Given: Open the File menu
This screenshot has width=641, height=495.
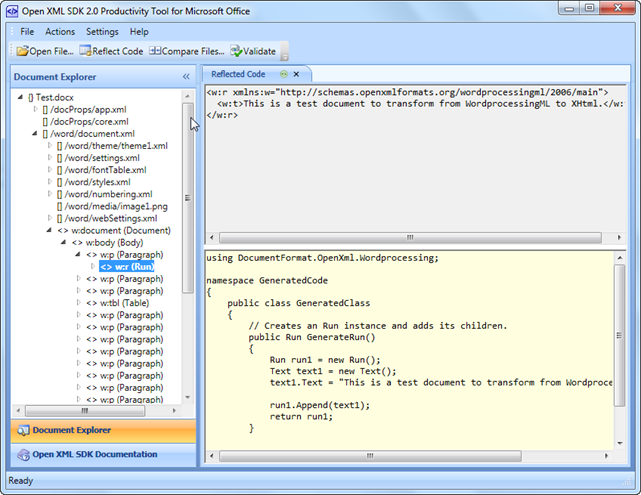Looking at the screenshot, I should point(27,32).
